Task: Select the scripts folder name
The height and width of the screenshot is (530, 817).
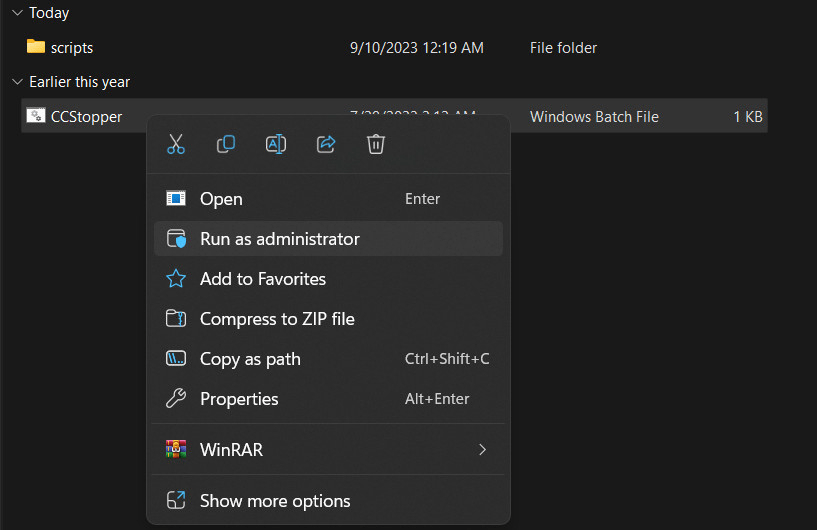Action: pos(72,47)
